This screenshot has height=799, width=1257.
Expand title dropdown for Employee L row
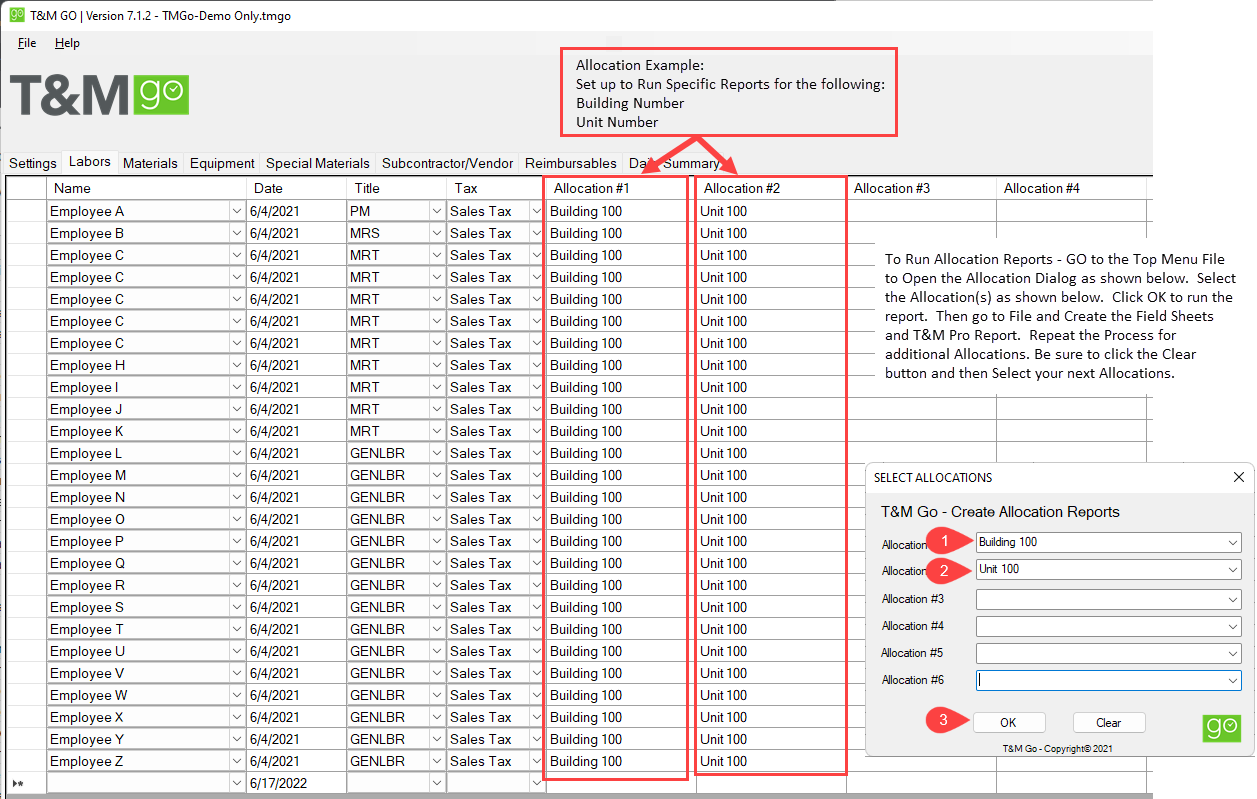point(436,453)
